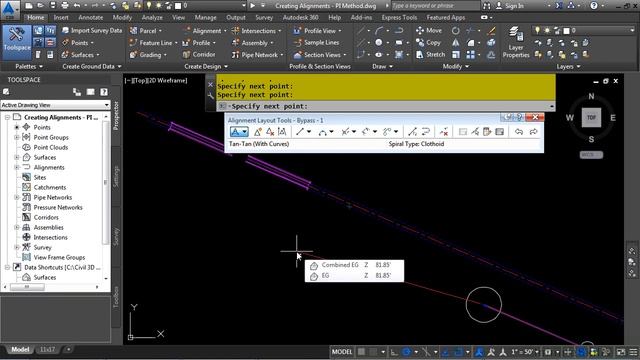640x360 pixels.
Task: Click Delete Sub-entity icon in Layout Tools
Action: pos(444,132)
